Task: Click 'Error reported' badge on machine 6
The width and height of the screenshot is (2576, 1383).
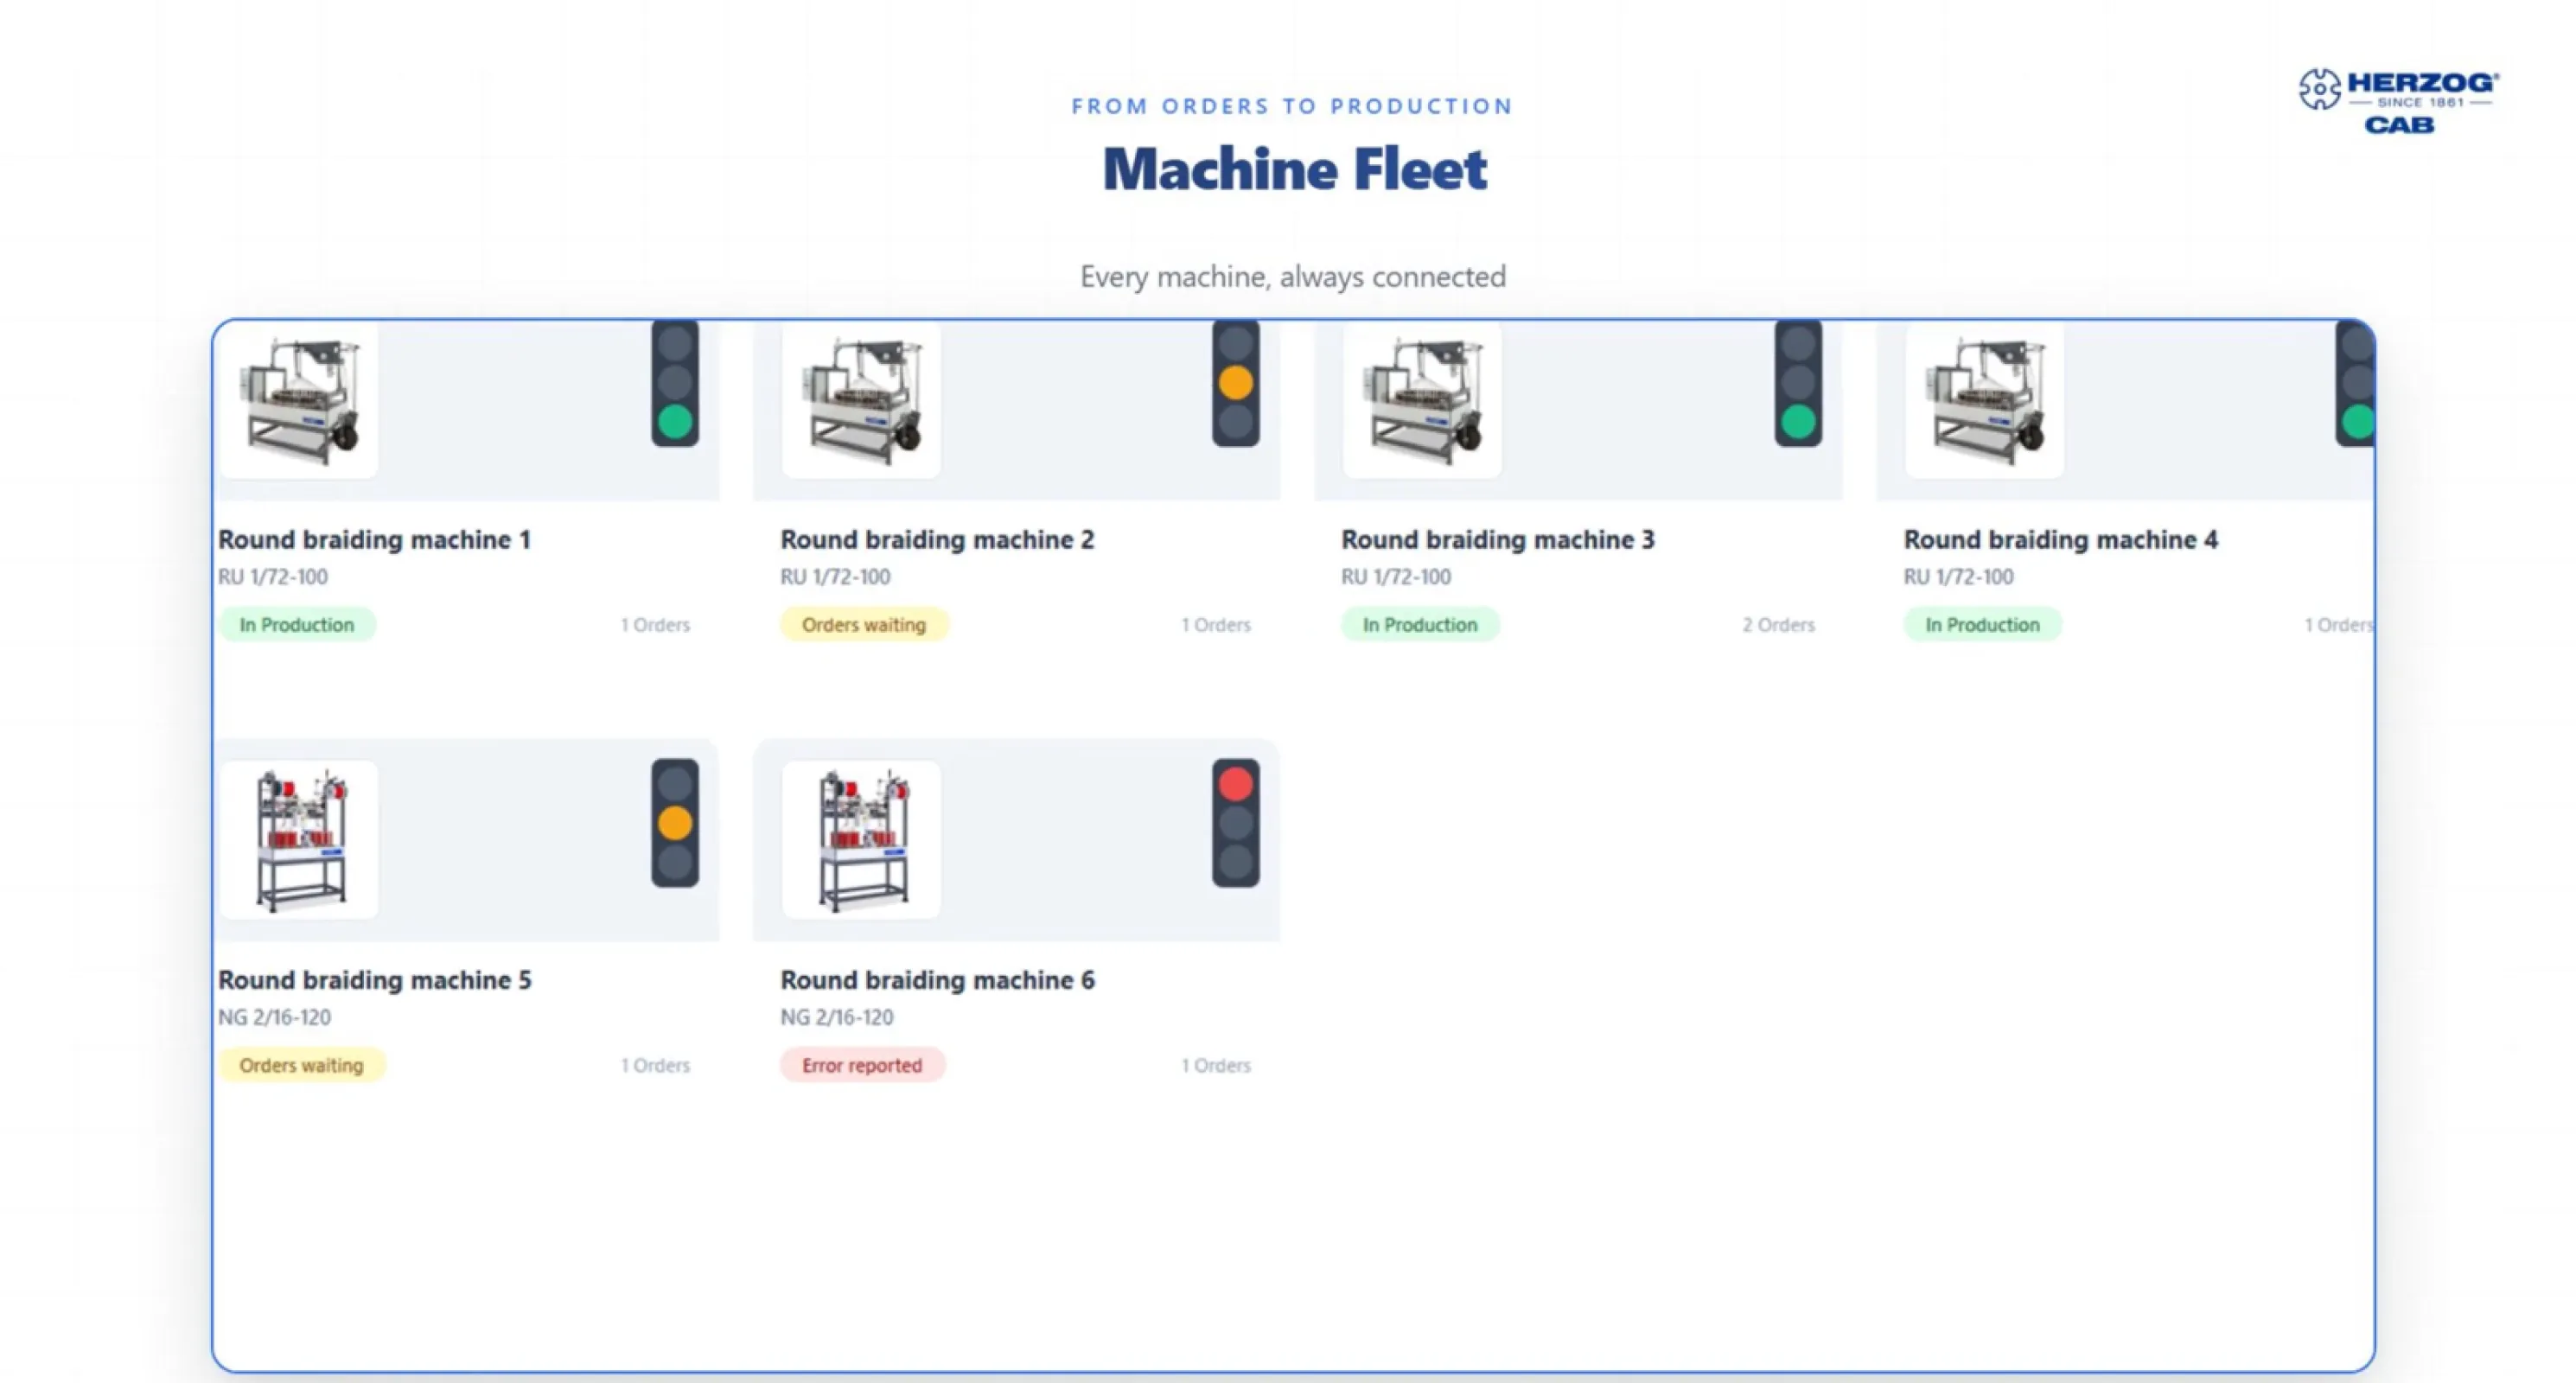Action: pyautogui.click(x=862, y=1065)
